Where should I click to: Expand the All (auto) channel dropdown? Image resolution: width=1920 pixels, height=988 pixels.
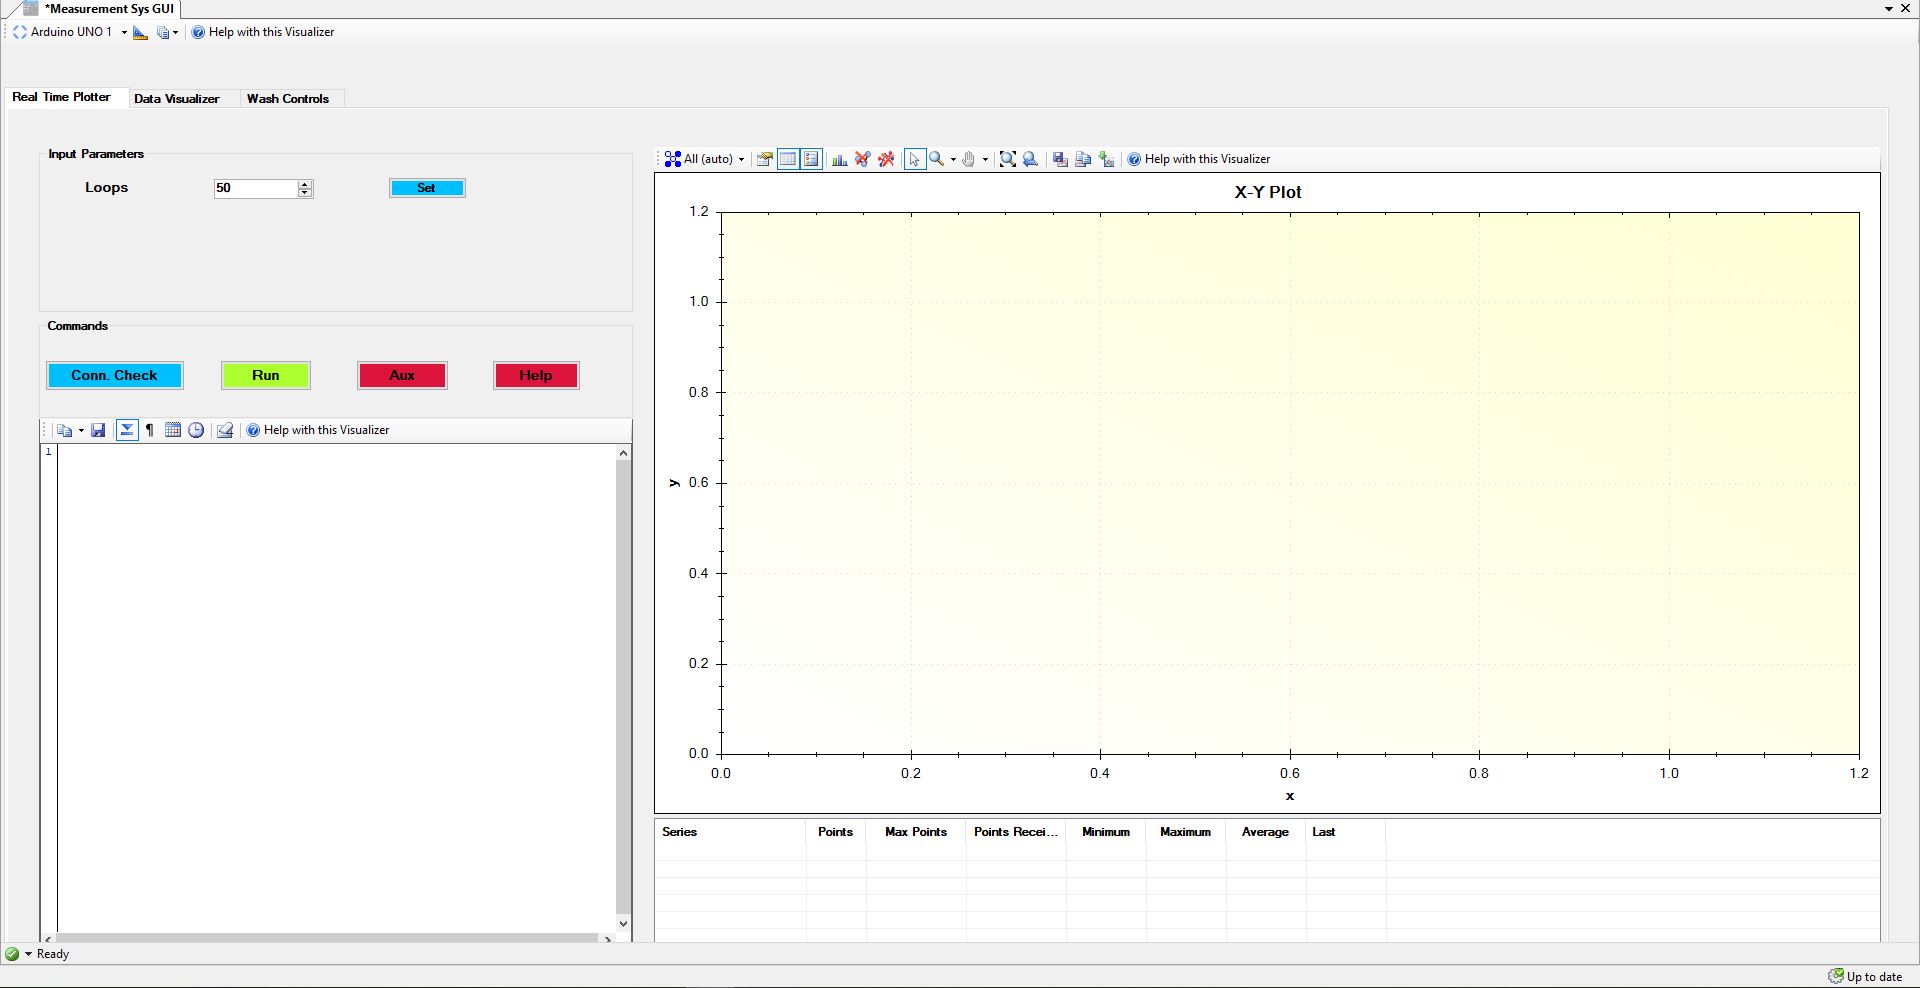point(741,159)
